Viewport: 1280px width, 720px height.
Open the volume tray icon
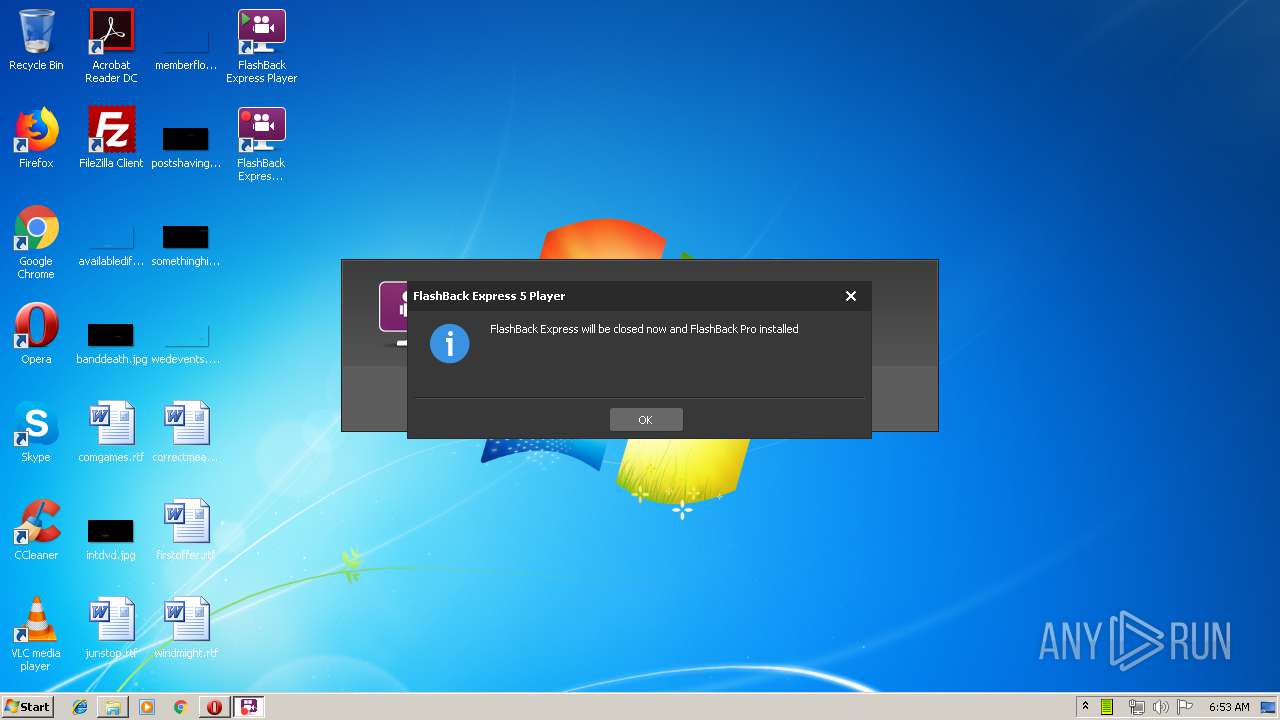pyautogui.click(x=1160, y=707)
